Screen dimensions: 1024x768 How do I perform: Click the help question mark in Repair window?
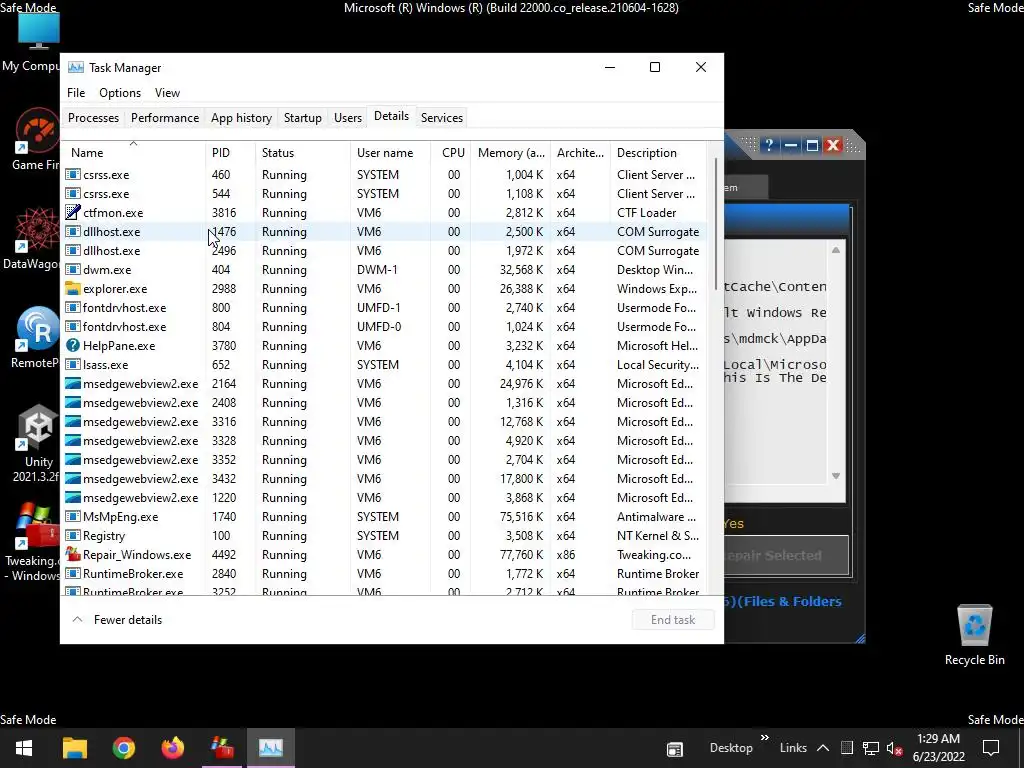(x=769, y=145)
